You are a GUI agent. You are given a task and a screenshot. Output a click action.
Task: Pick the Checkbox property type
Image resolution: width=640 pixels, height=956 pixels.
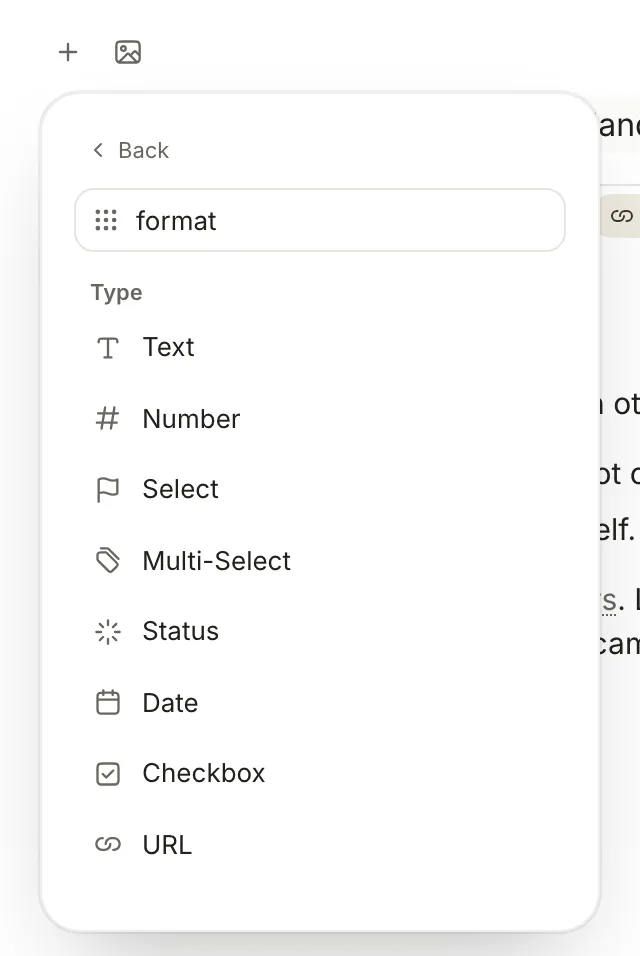pyautogui.click(x=320, y=774)
